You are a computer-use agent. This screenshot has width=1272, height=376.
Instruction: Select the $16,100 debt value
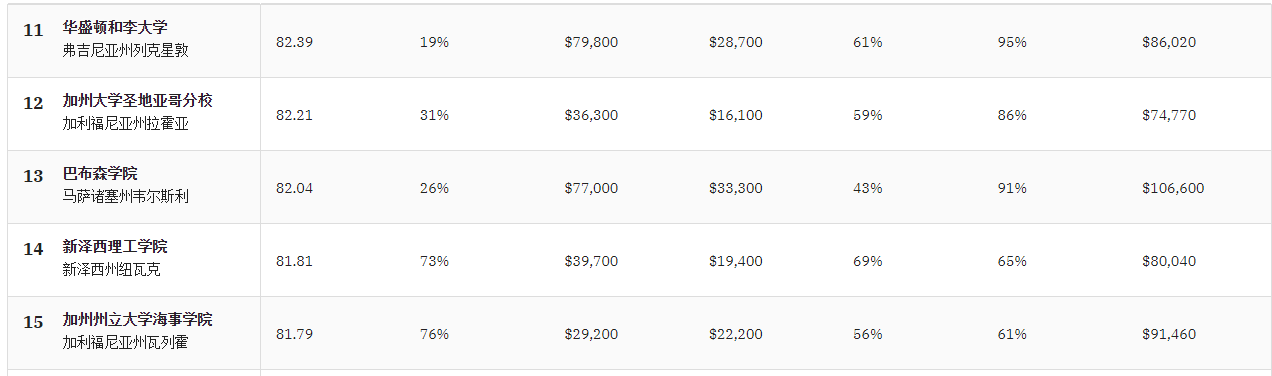click(735, 115)
